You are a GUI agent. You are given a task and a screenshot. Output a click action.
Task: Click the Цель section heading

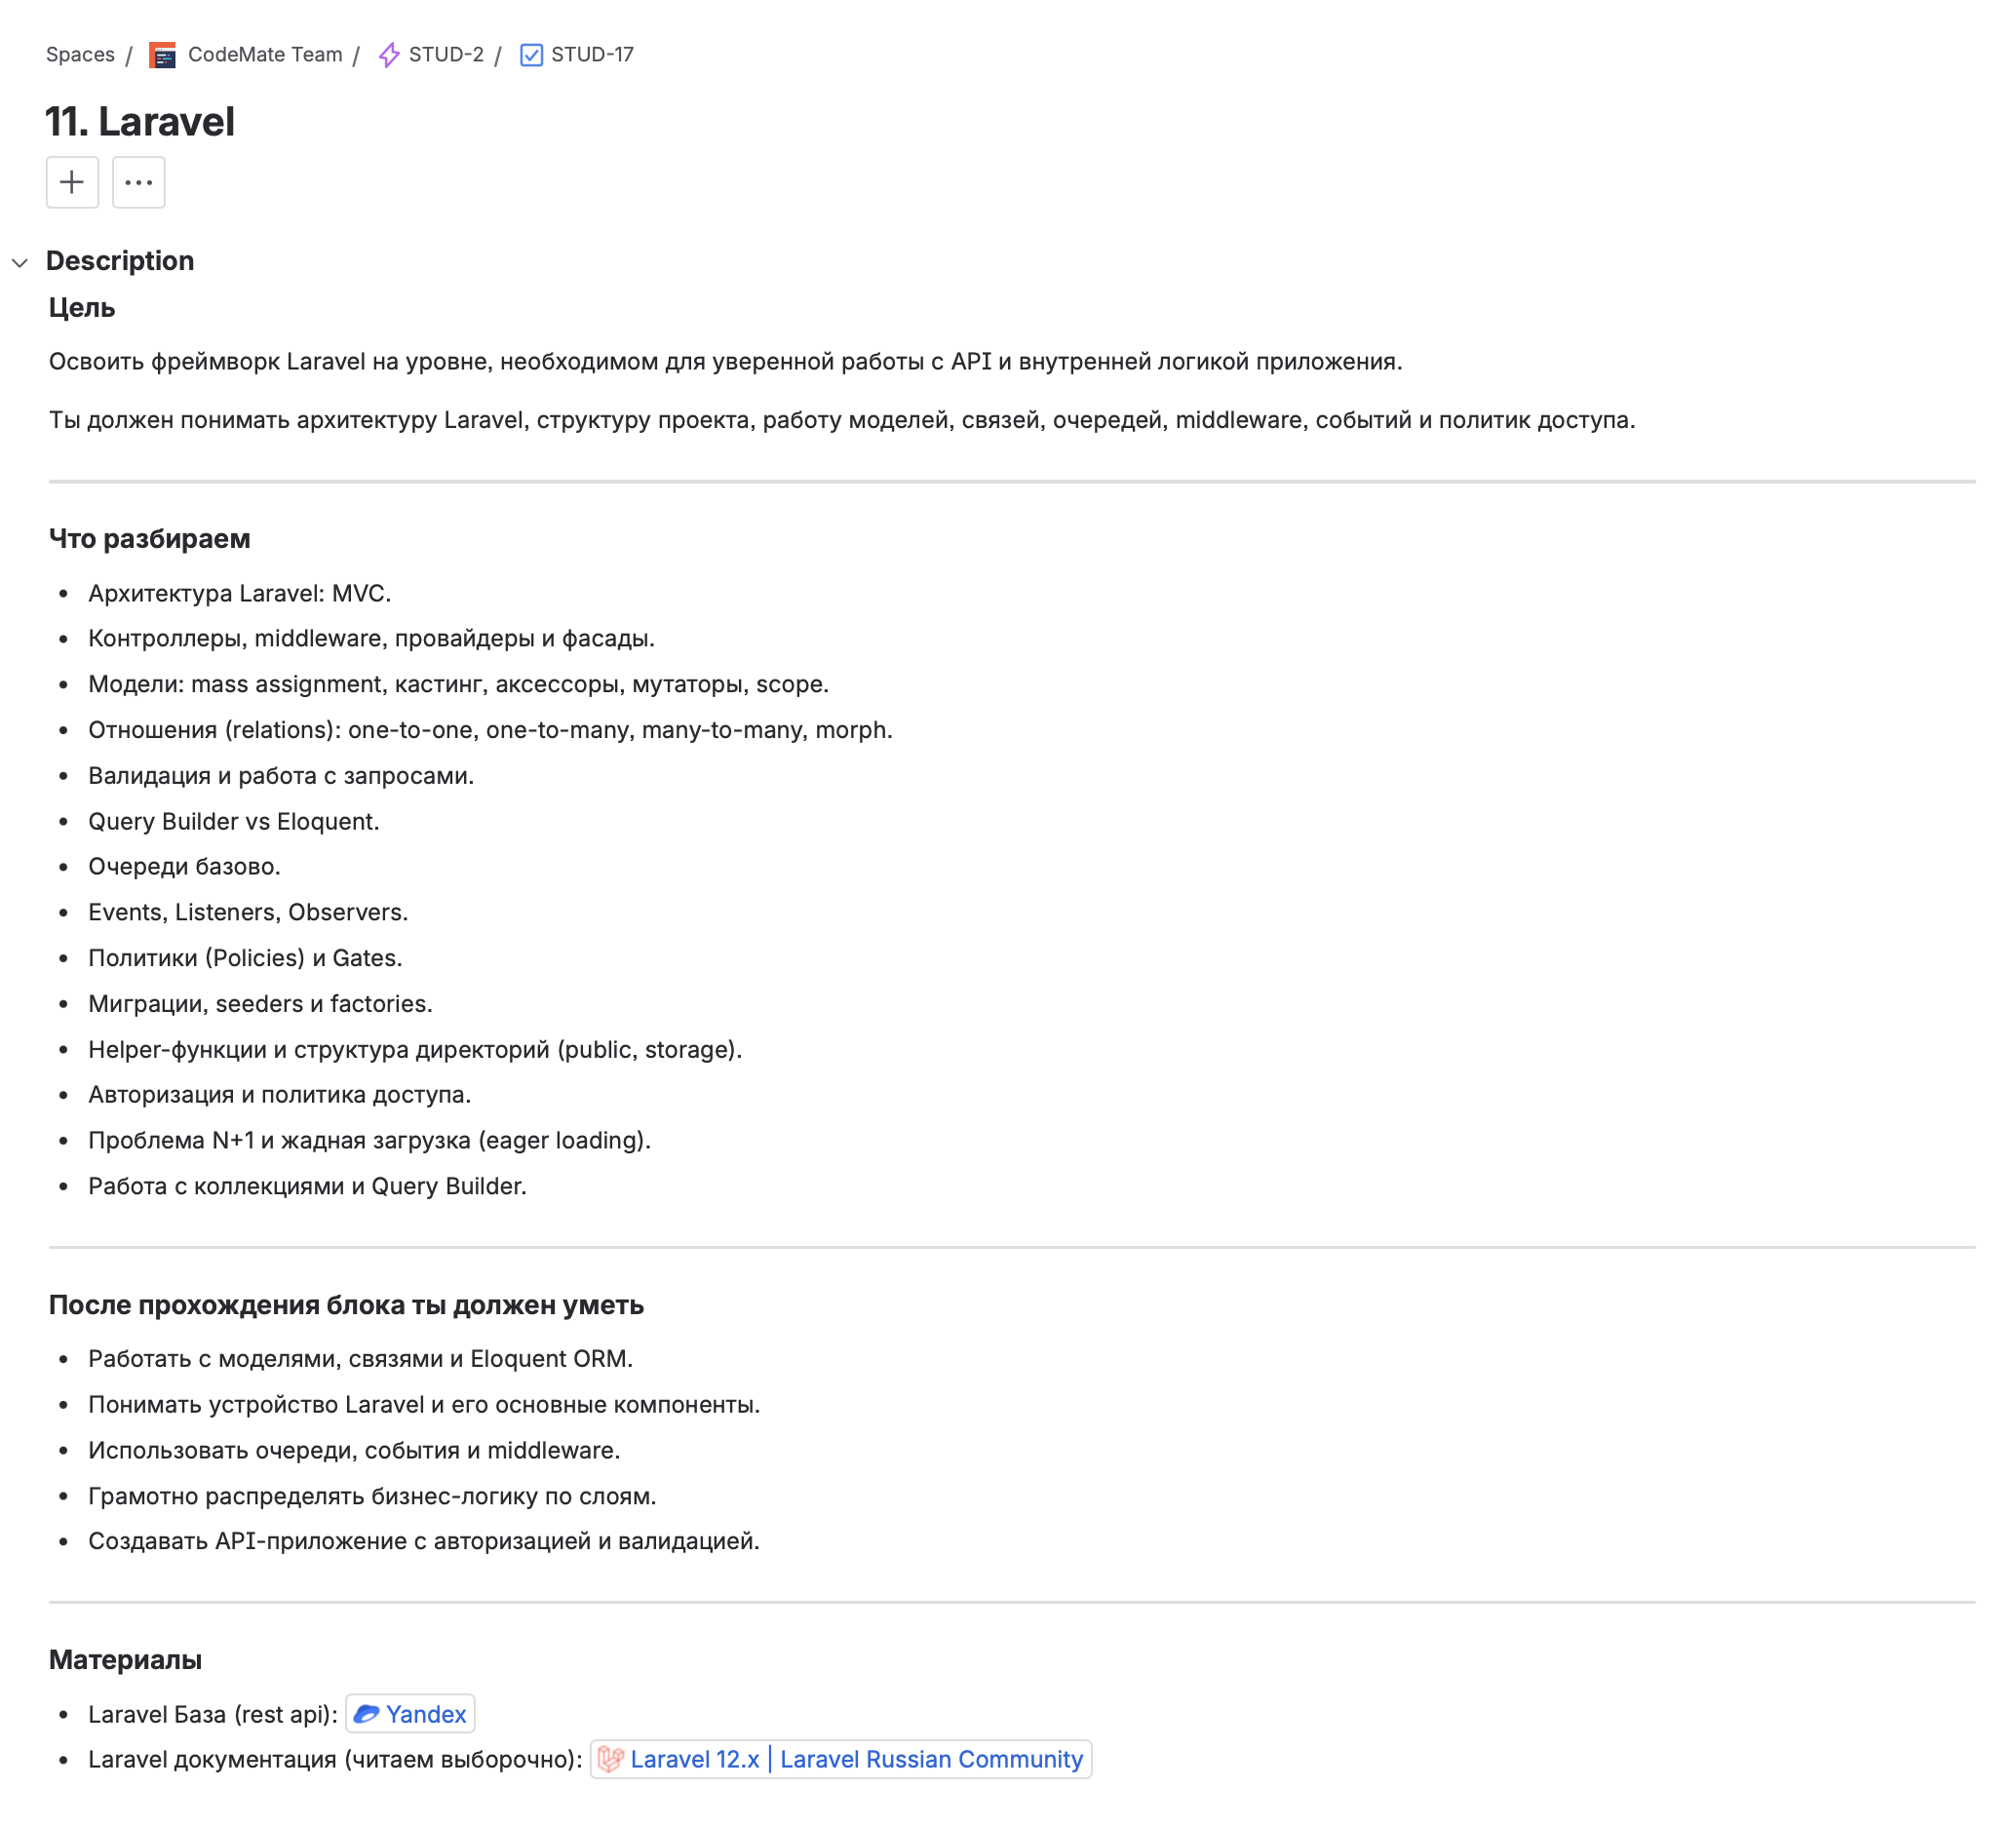(81, 308)
